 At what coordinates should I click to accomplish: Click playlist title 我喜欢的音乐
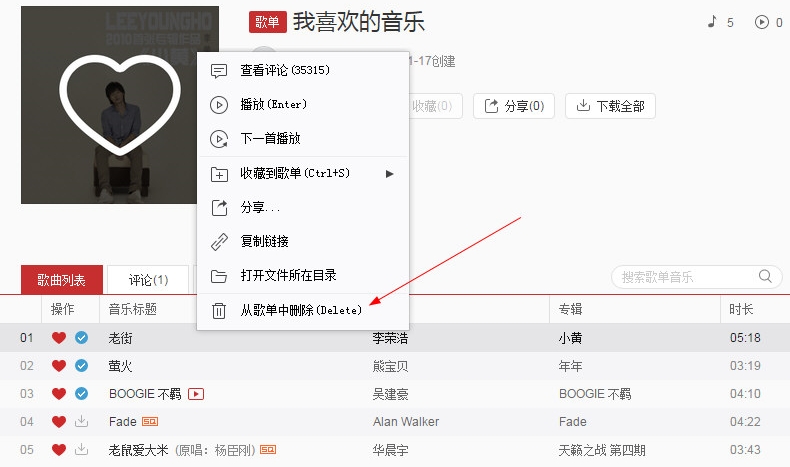(359, 22)
